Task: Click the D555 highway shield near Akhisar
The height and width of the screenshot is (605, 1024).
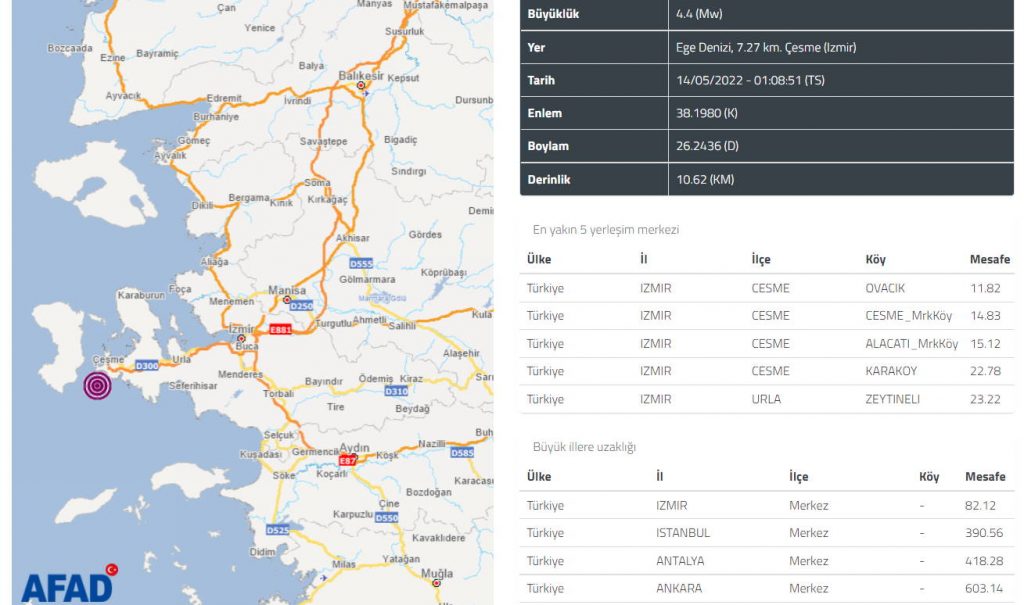Action: point(361,263)
